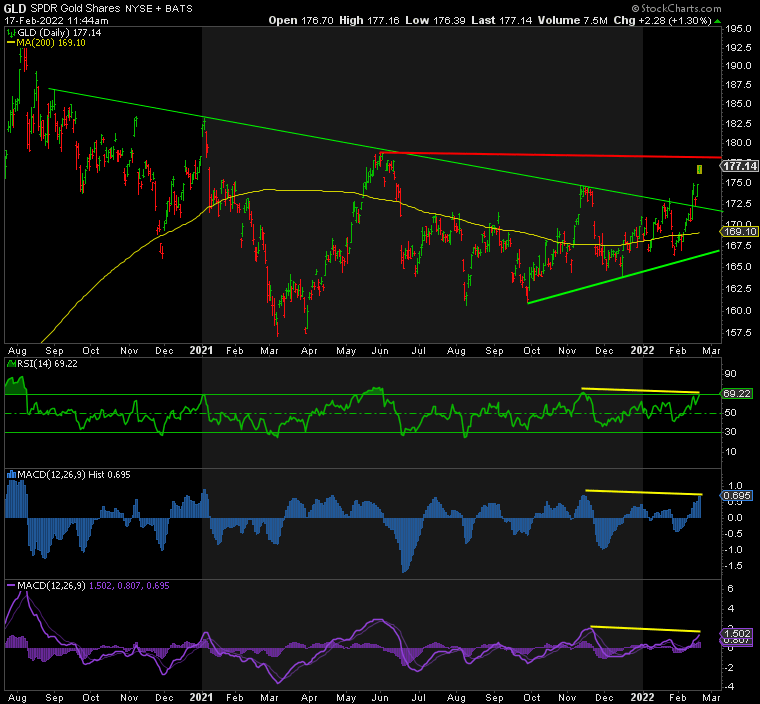760x704 pixels.
Task: Click the 192.5 price axis label
Action: (x=739, y=48)
